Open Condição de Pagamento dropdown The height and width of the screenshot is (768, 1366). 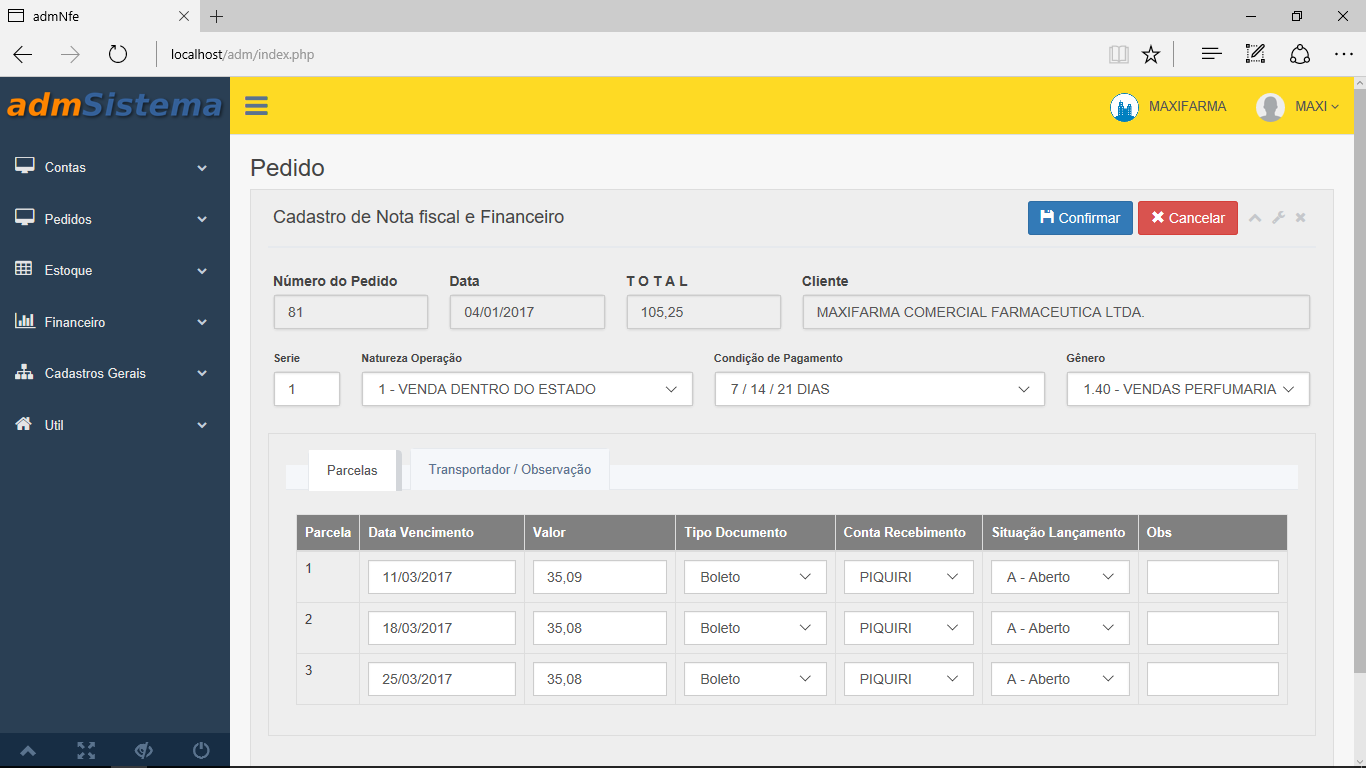pos(879,389)
